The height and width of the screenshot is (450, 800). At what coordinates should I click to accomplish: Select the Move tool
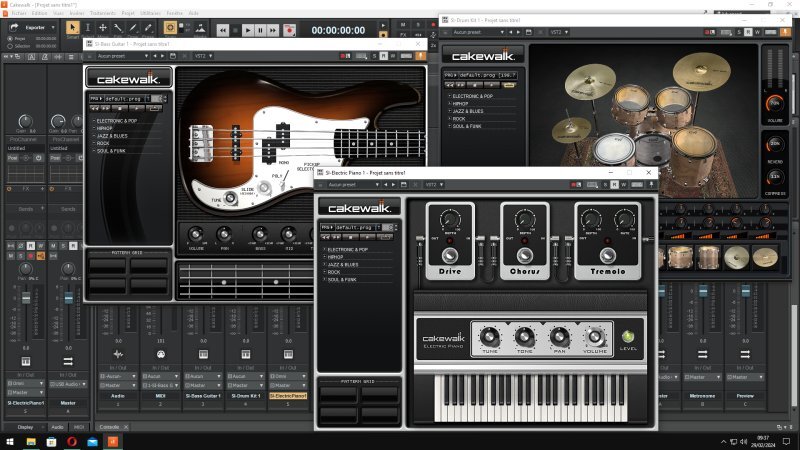103,28
